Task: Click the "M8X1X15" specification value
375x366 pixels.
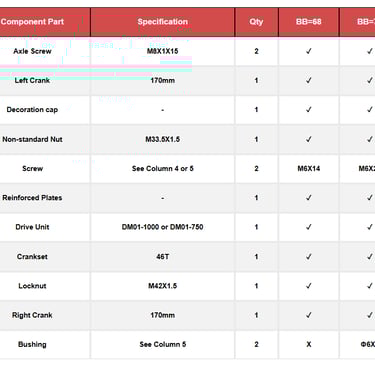Action: coord(163,51)
